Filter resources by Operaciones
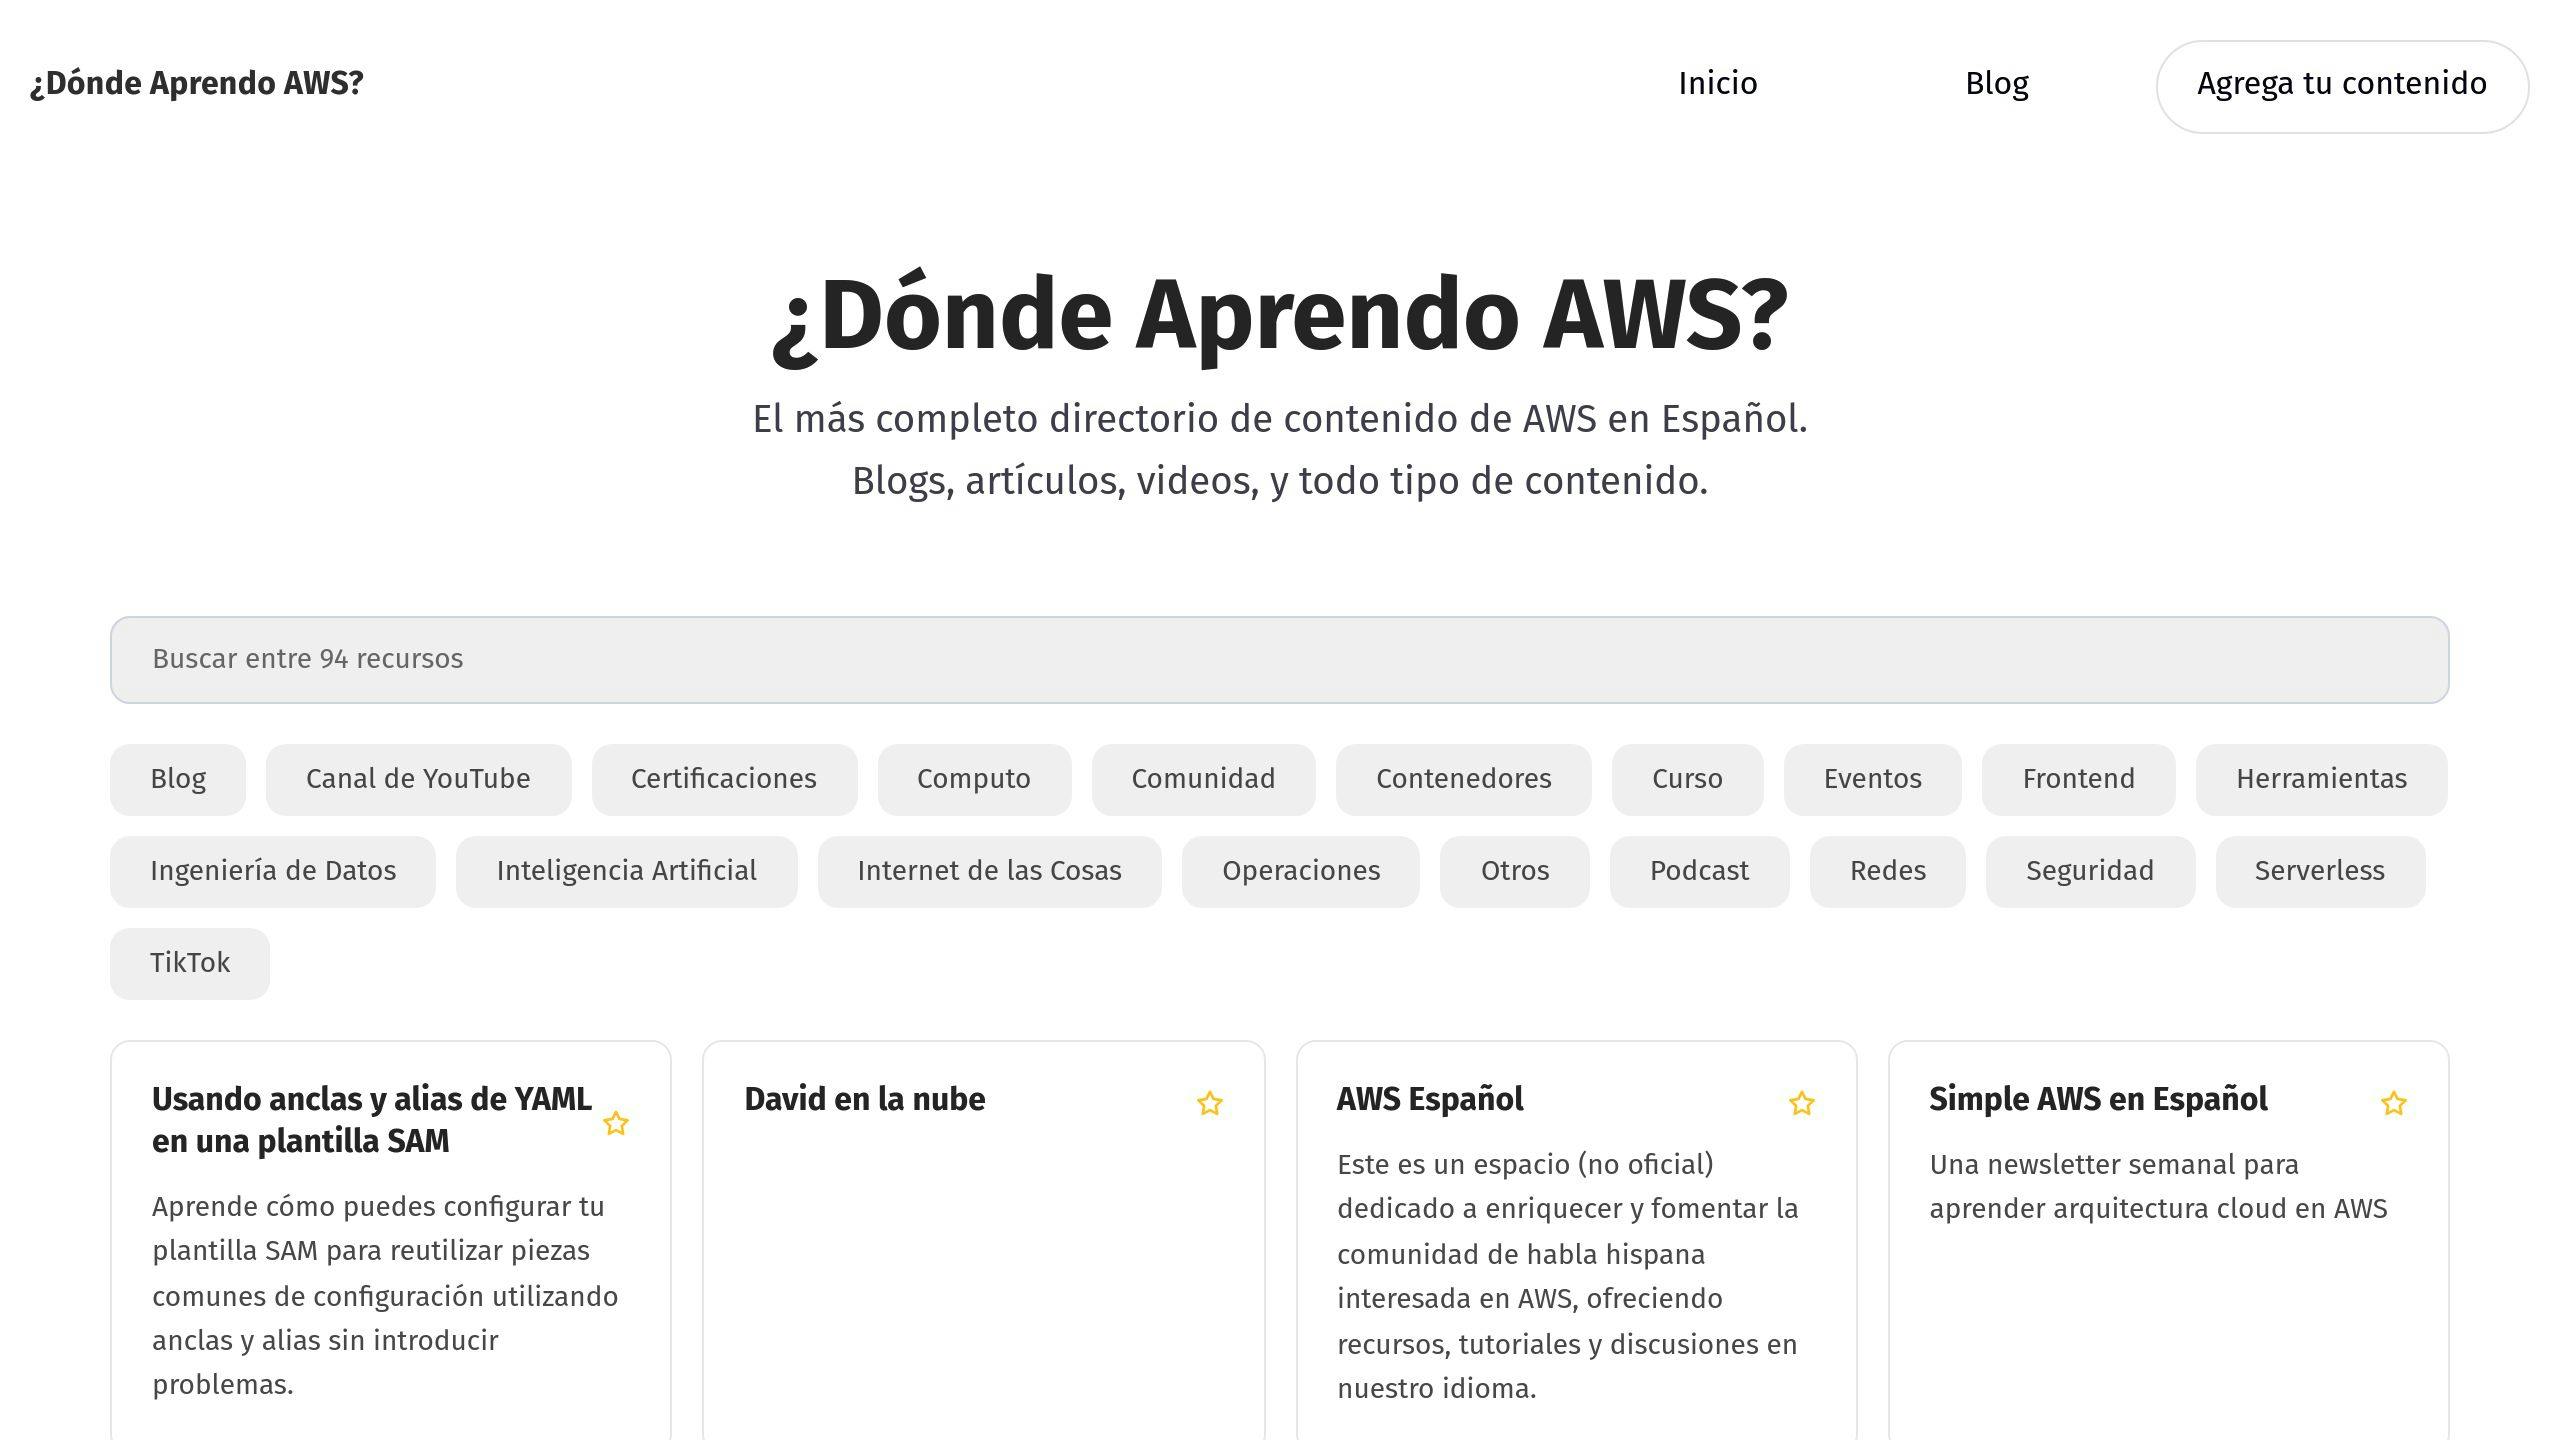This screenshot has height=1440, width=2560. (1300, 871)
